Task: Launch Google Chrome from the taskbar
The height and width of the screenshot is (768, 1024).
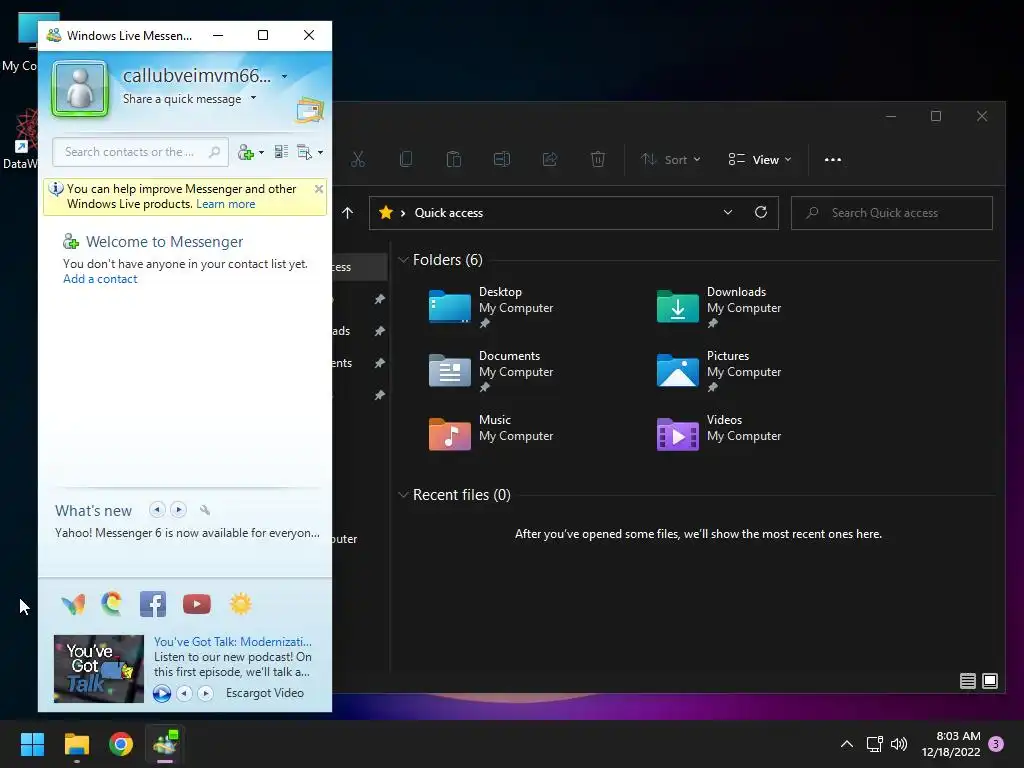Action: (x=121, y=744)
